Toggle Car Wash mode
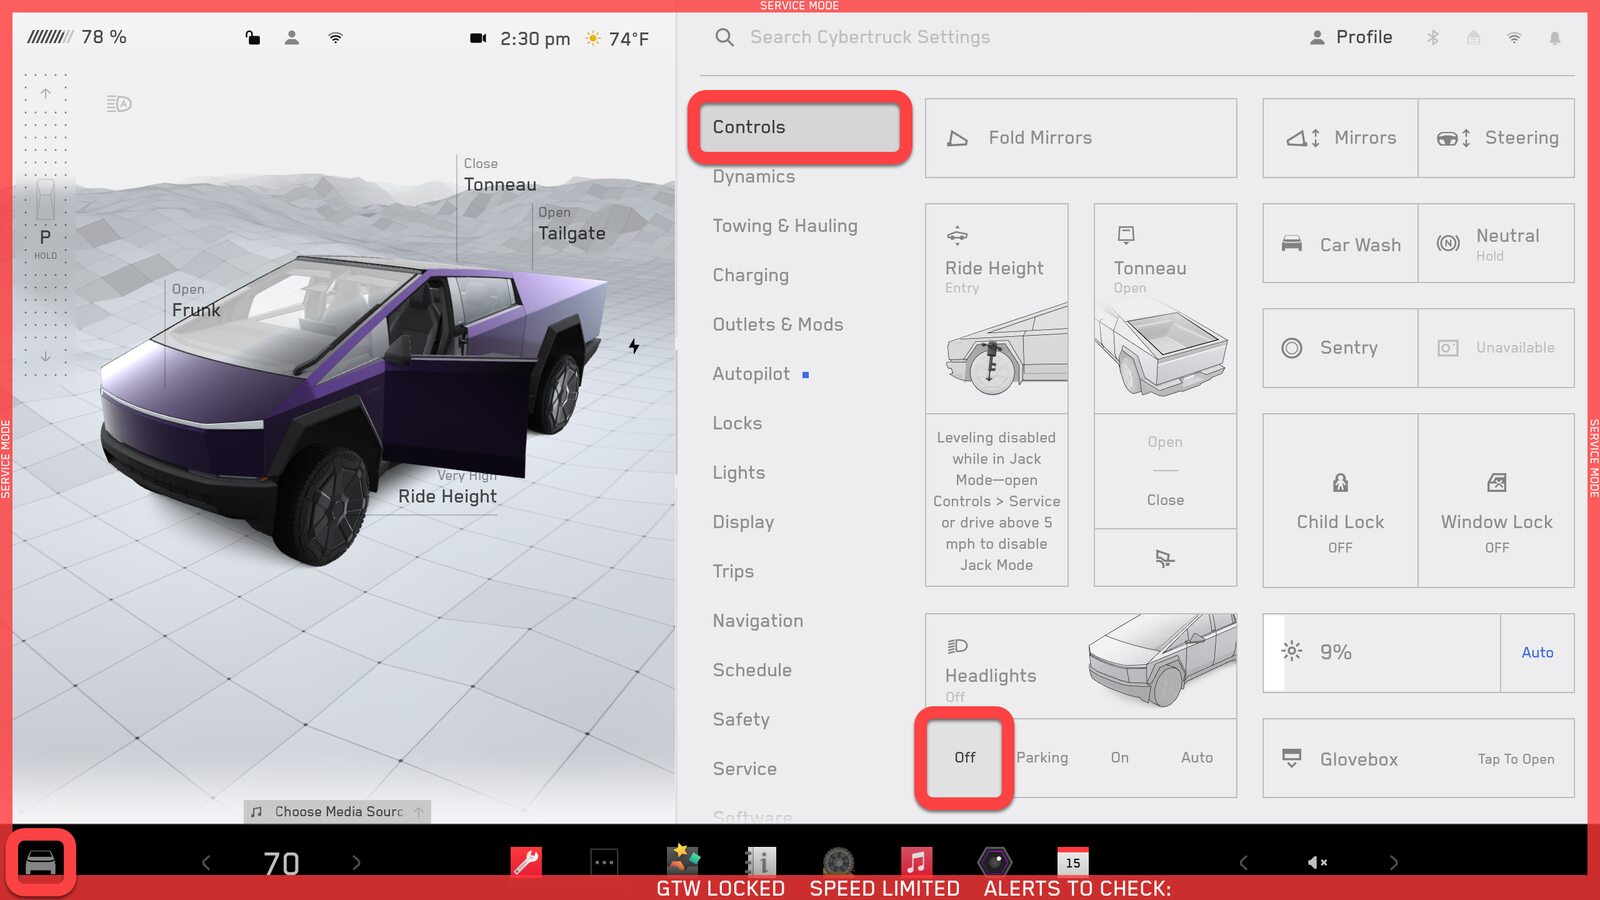The height and width of the screenshot is (900, 1600). click(x=1340, y=244)
